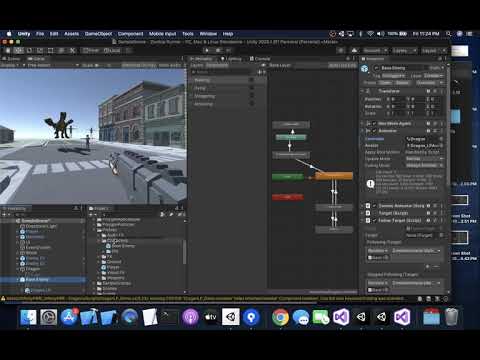
Task: Click the add parameter plus icon in Animator
Action: [x=260, y=72]
